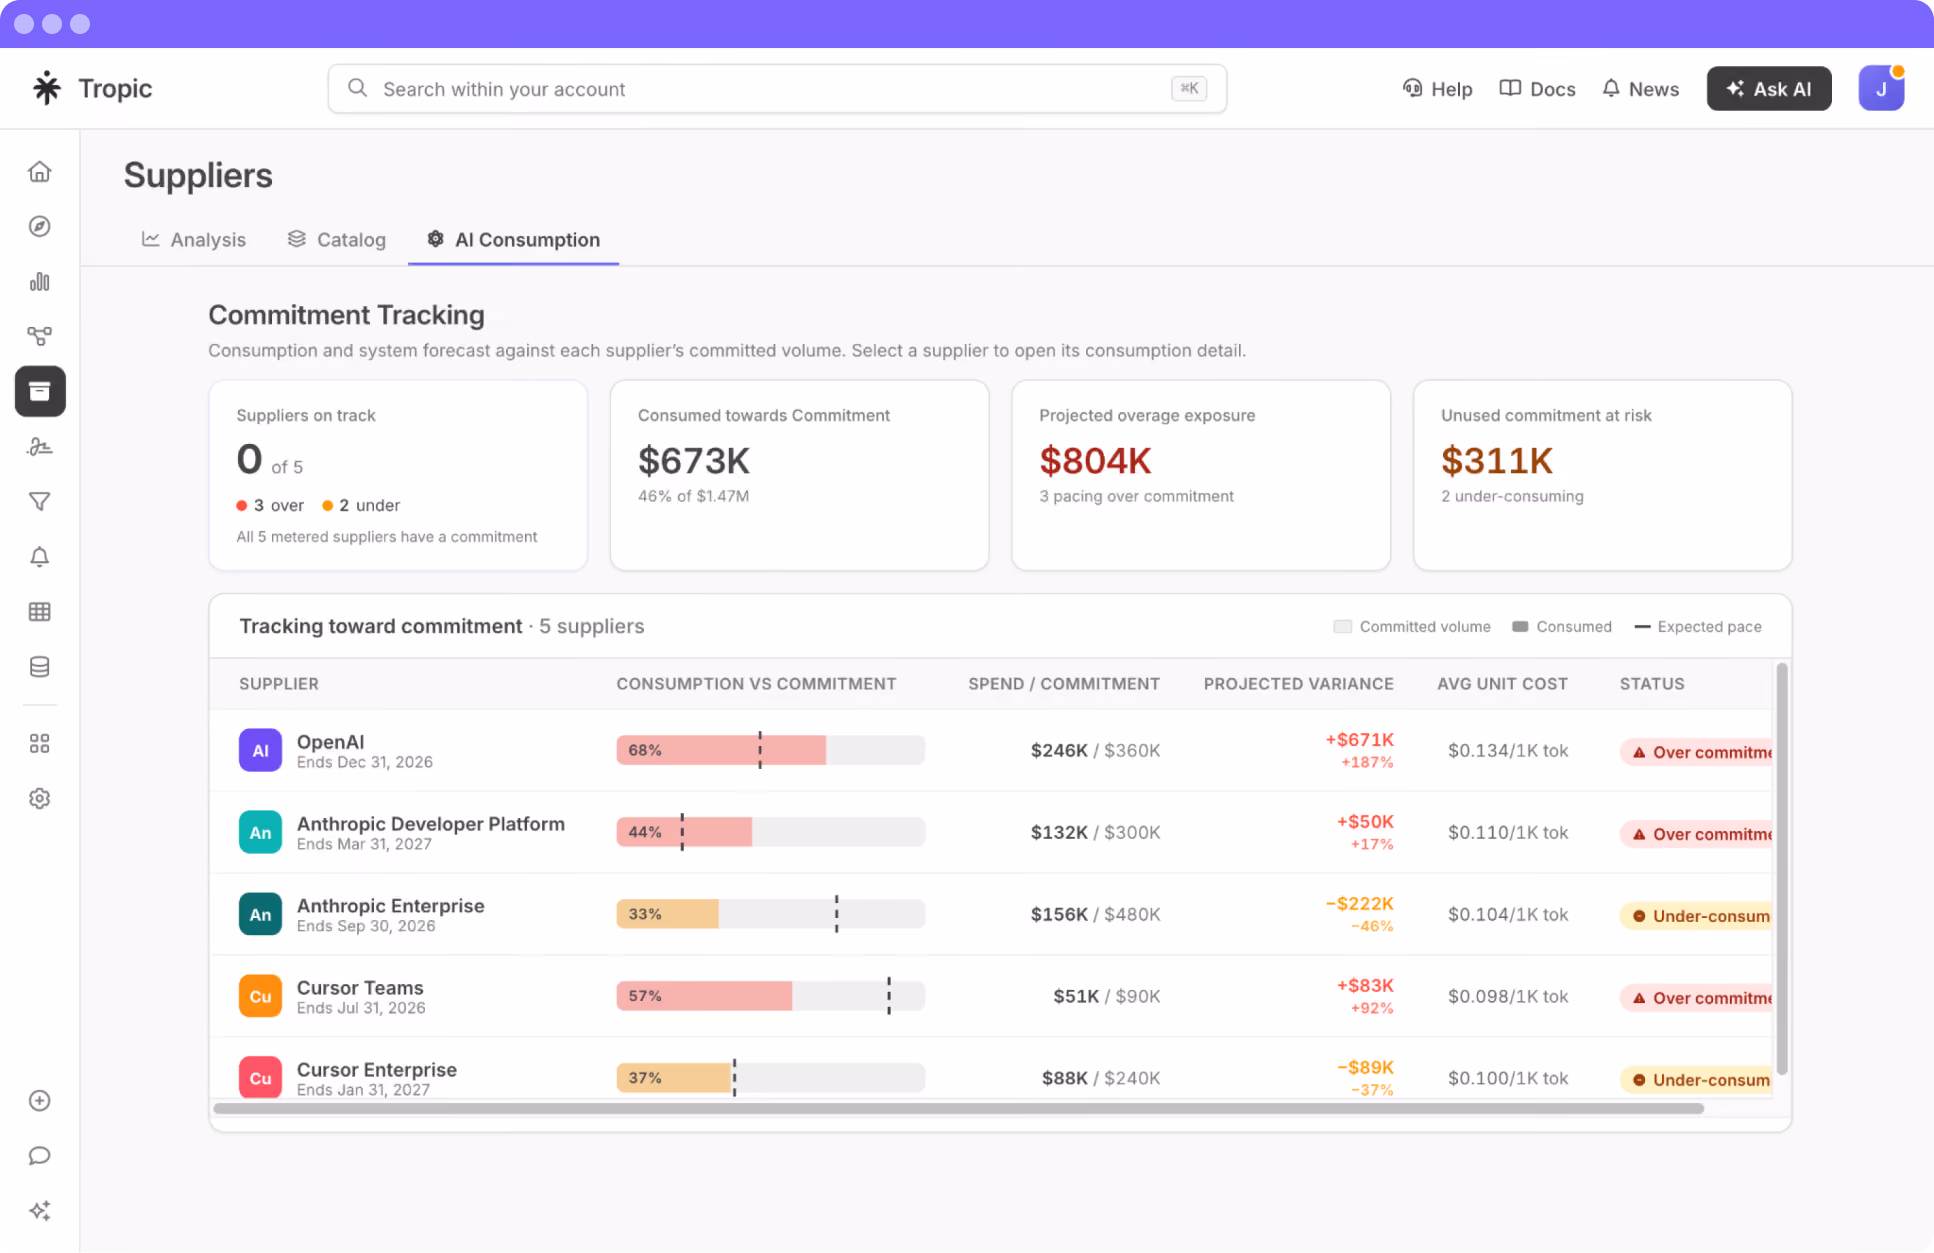The image size is (1934, 1253).
Task: Click the AVG UNIT COST column header
Action: click(x=1502, y=684)
